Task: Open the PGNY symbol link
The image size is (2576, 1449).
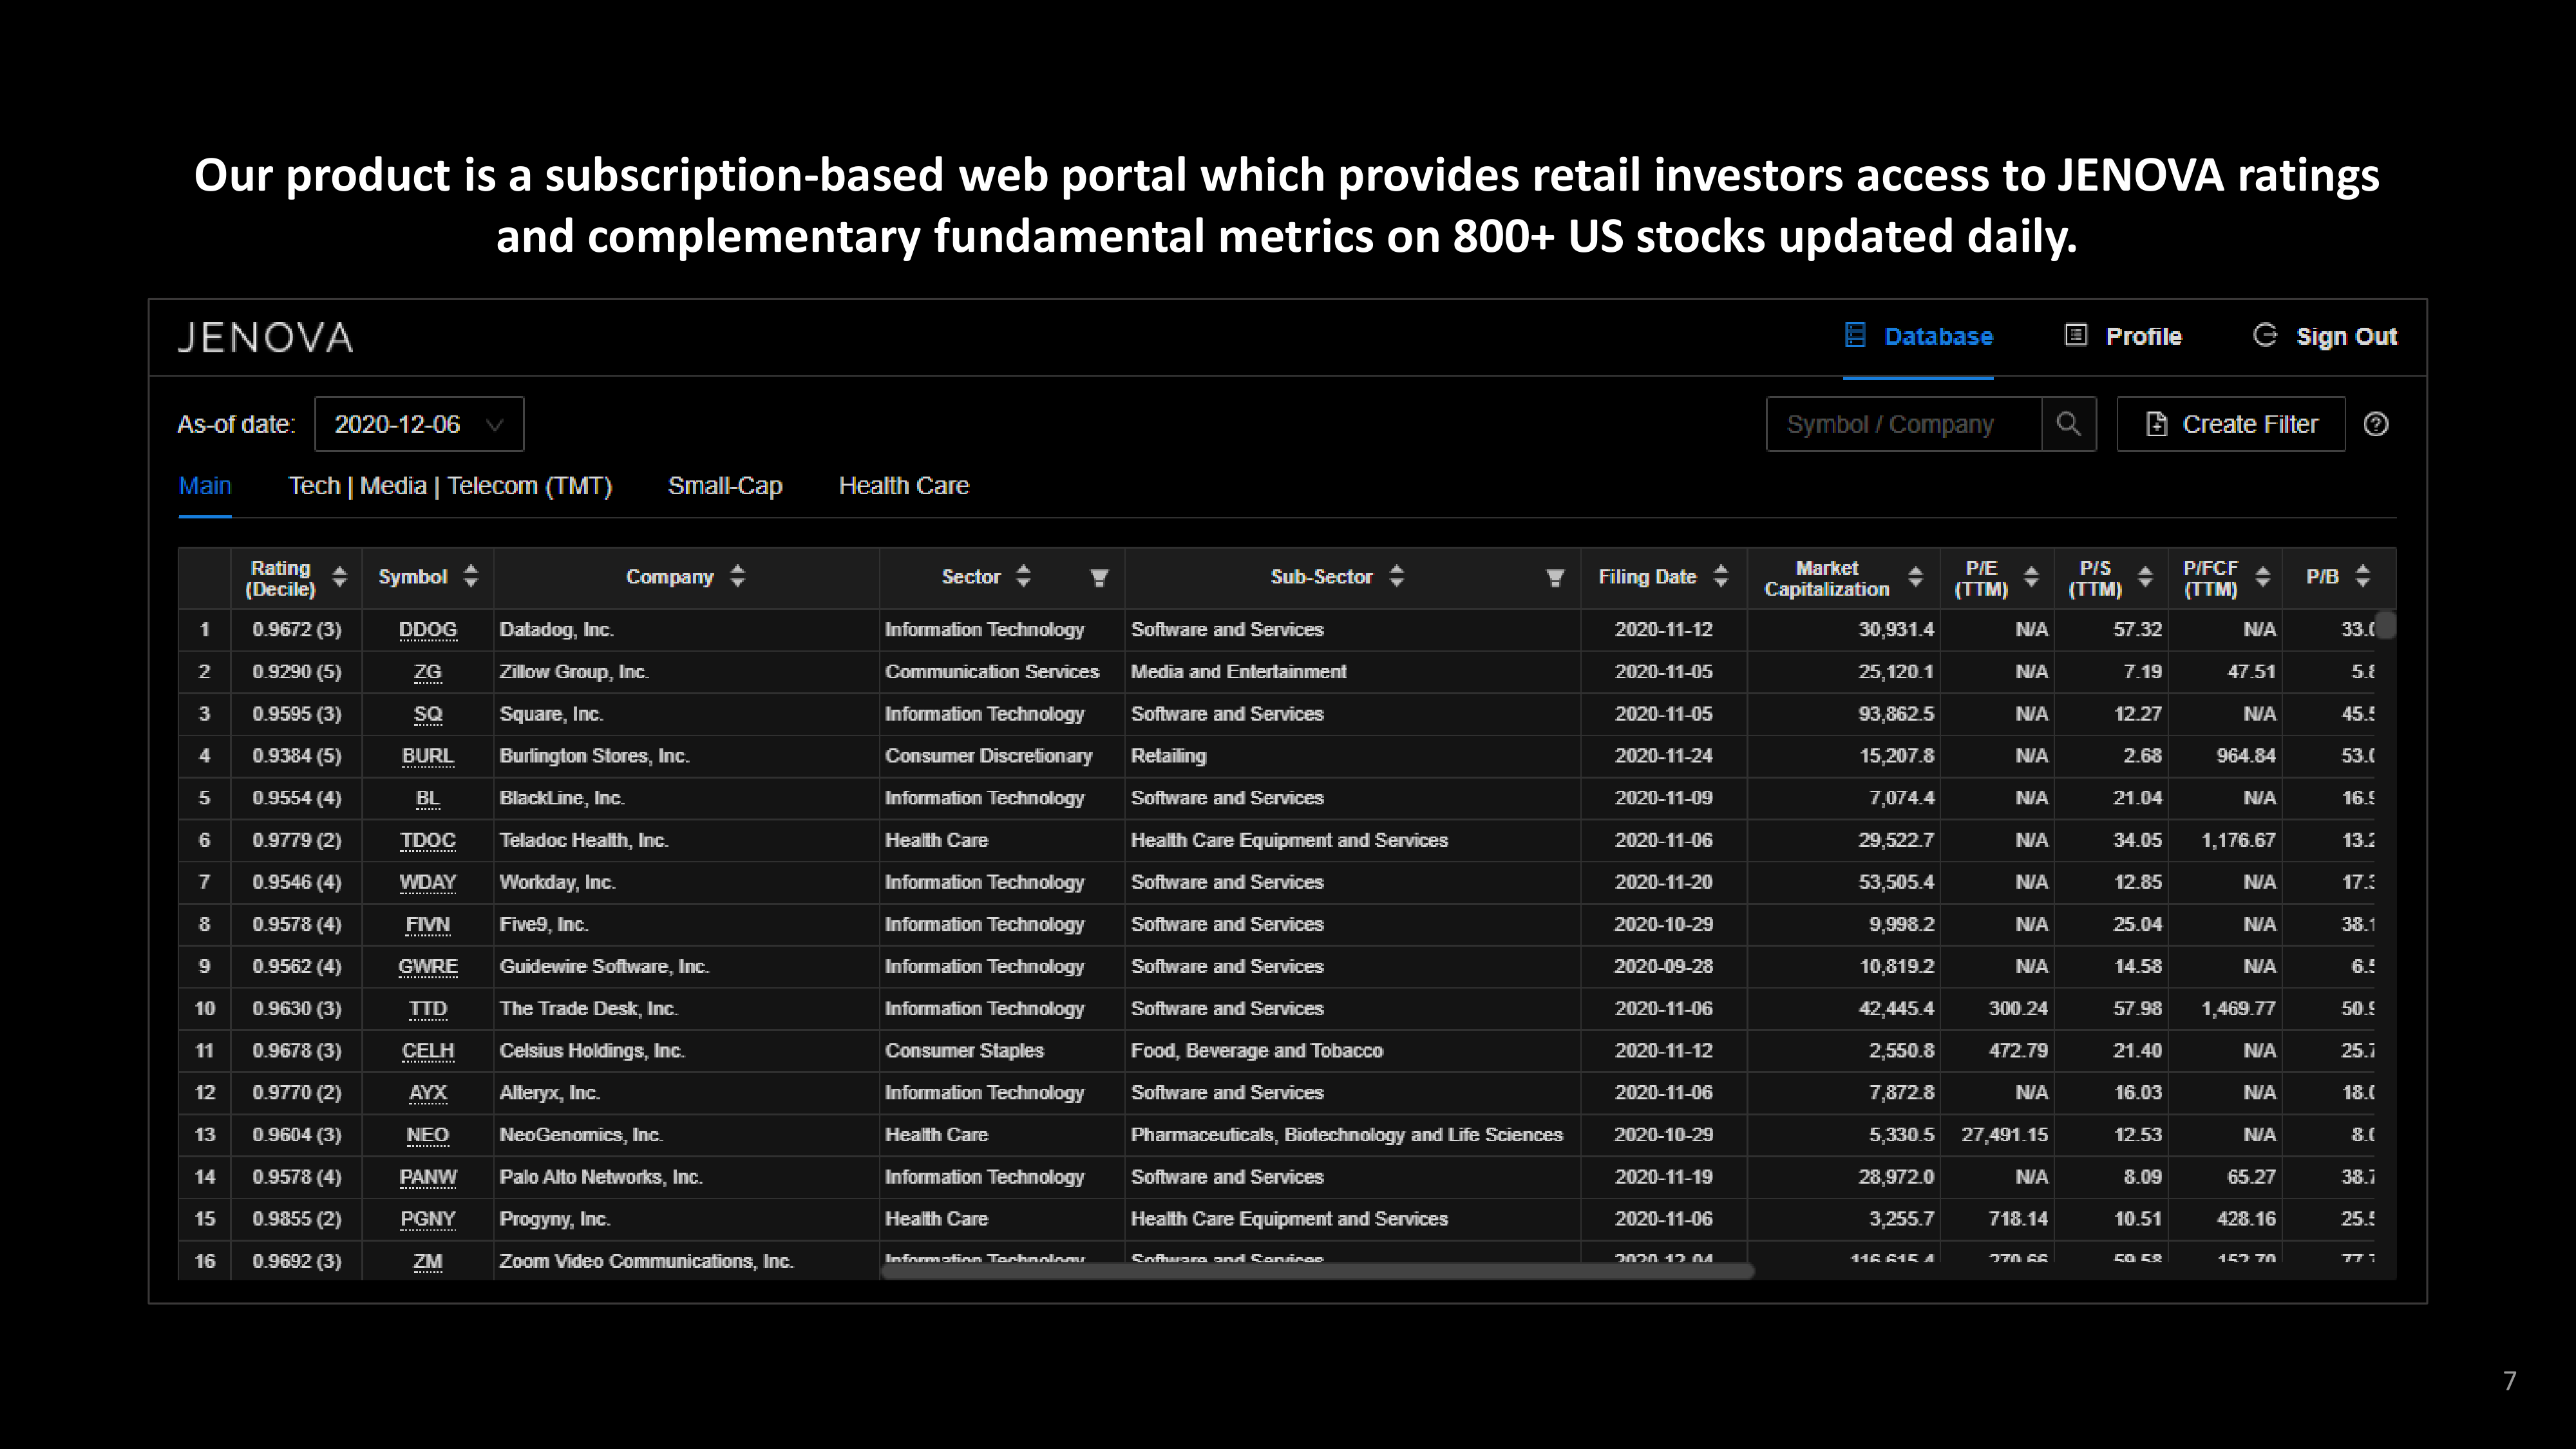Action: click(428, 1219)
